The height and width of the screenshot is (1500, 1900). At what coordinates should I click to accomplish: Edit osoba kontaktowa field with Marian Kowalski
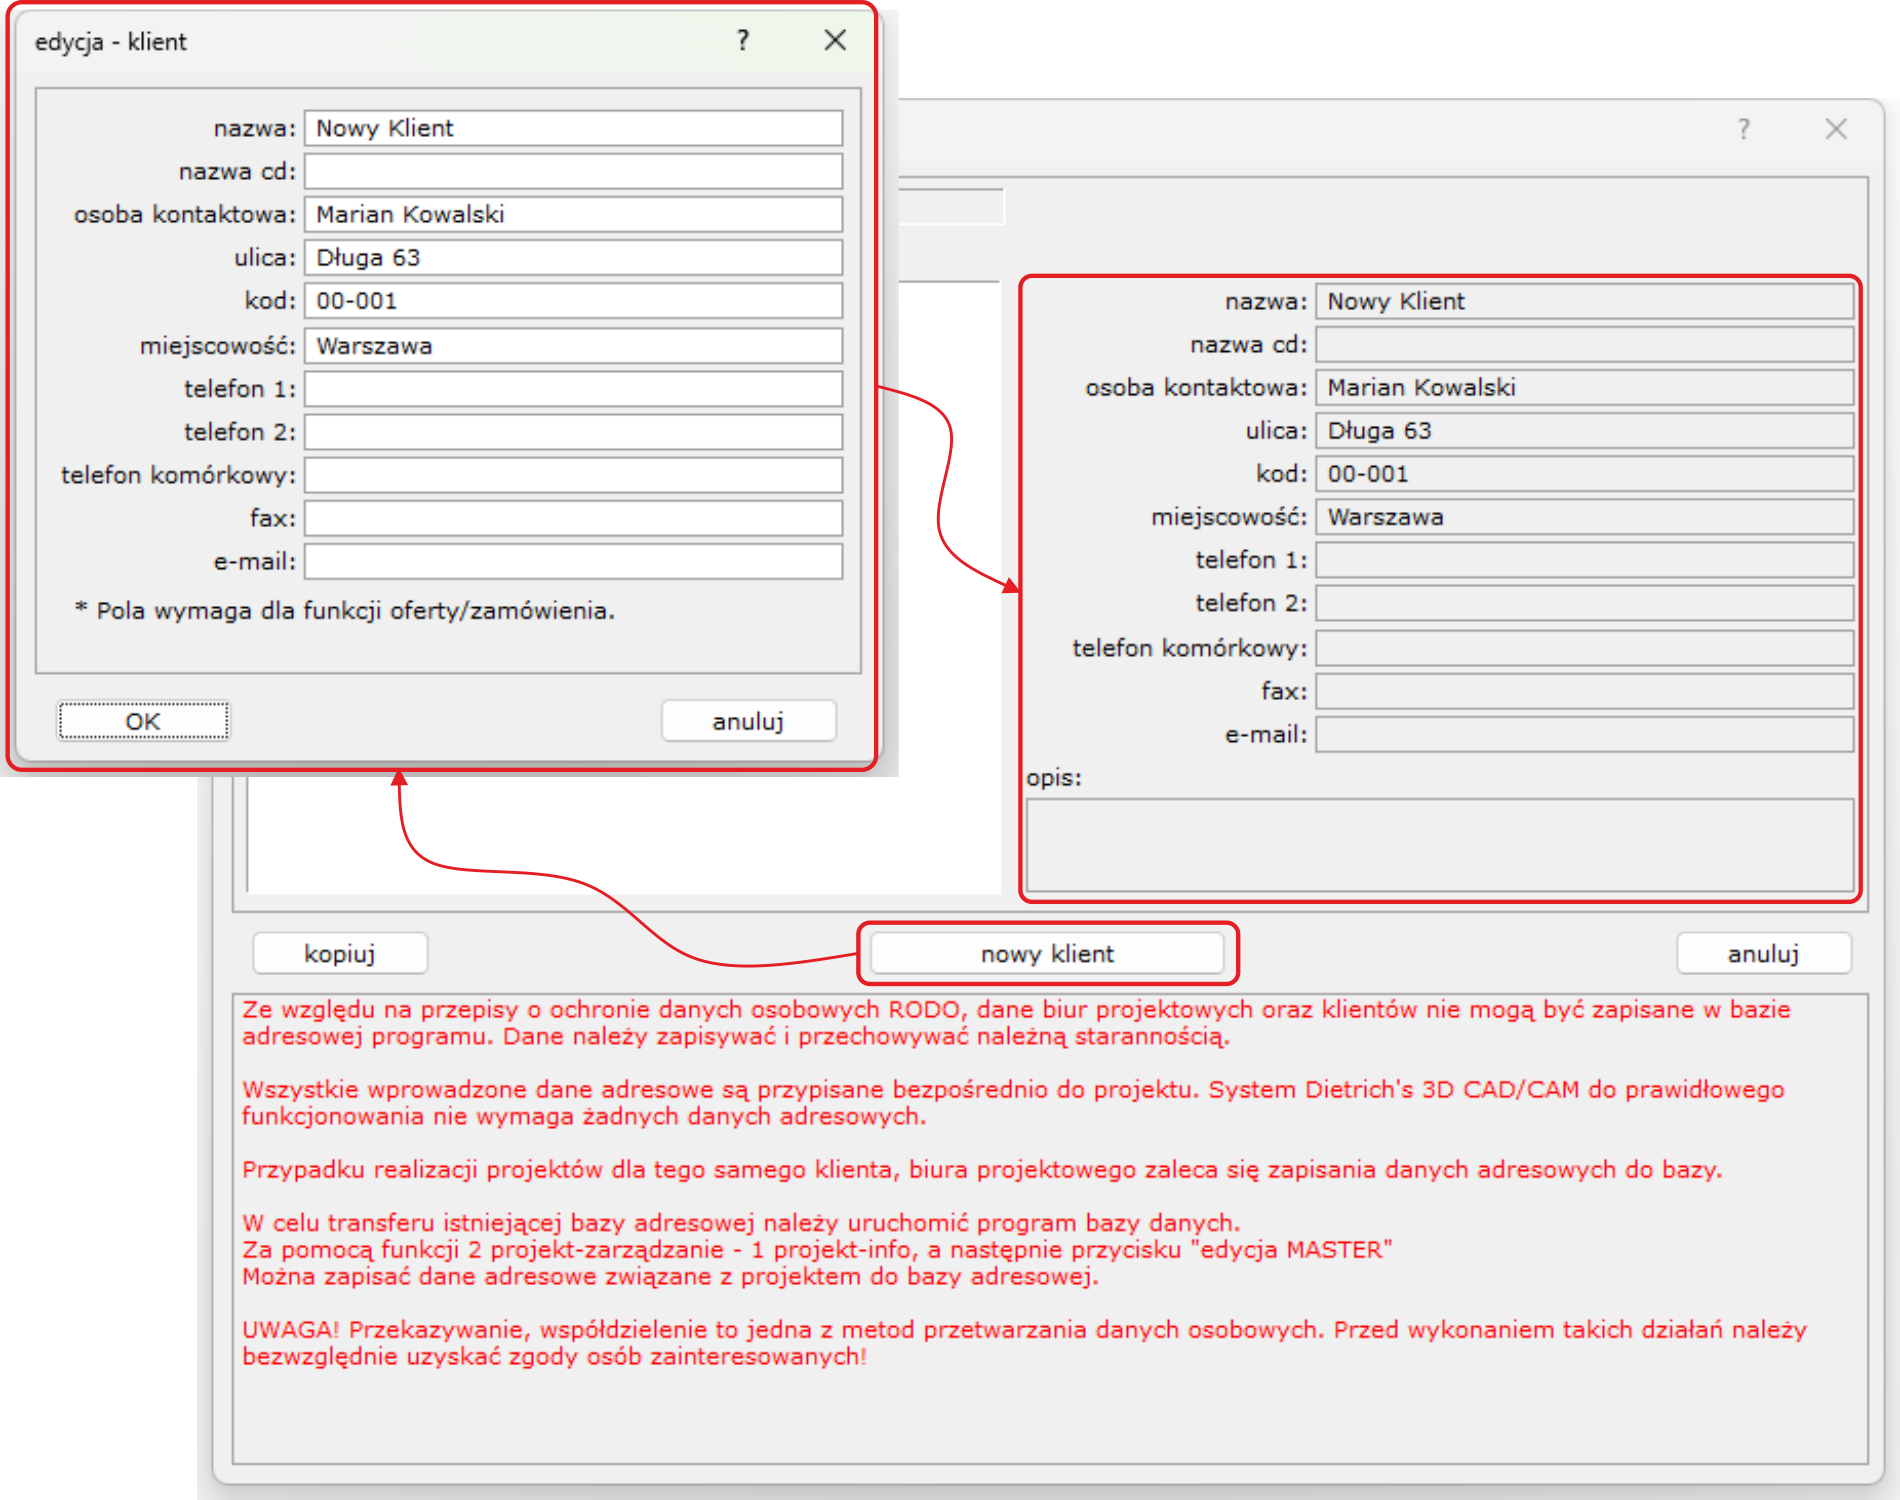coord(573,214)
